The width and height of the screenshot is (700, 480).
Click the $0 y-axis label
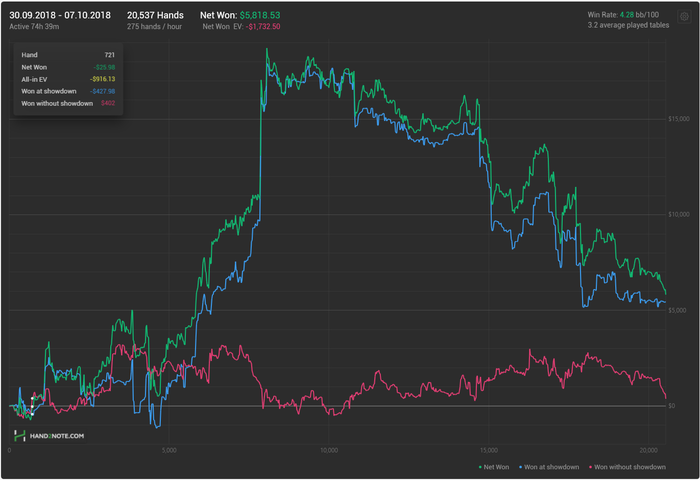point(671,406)
